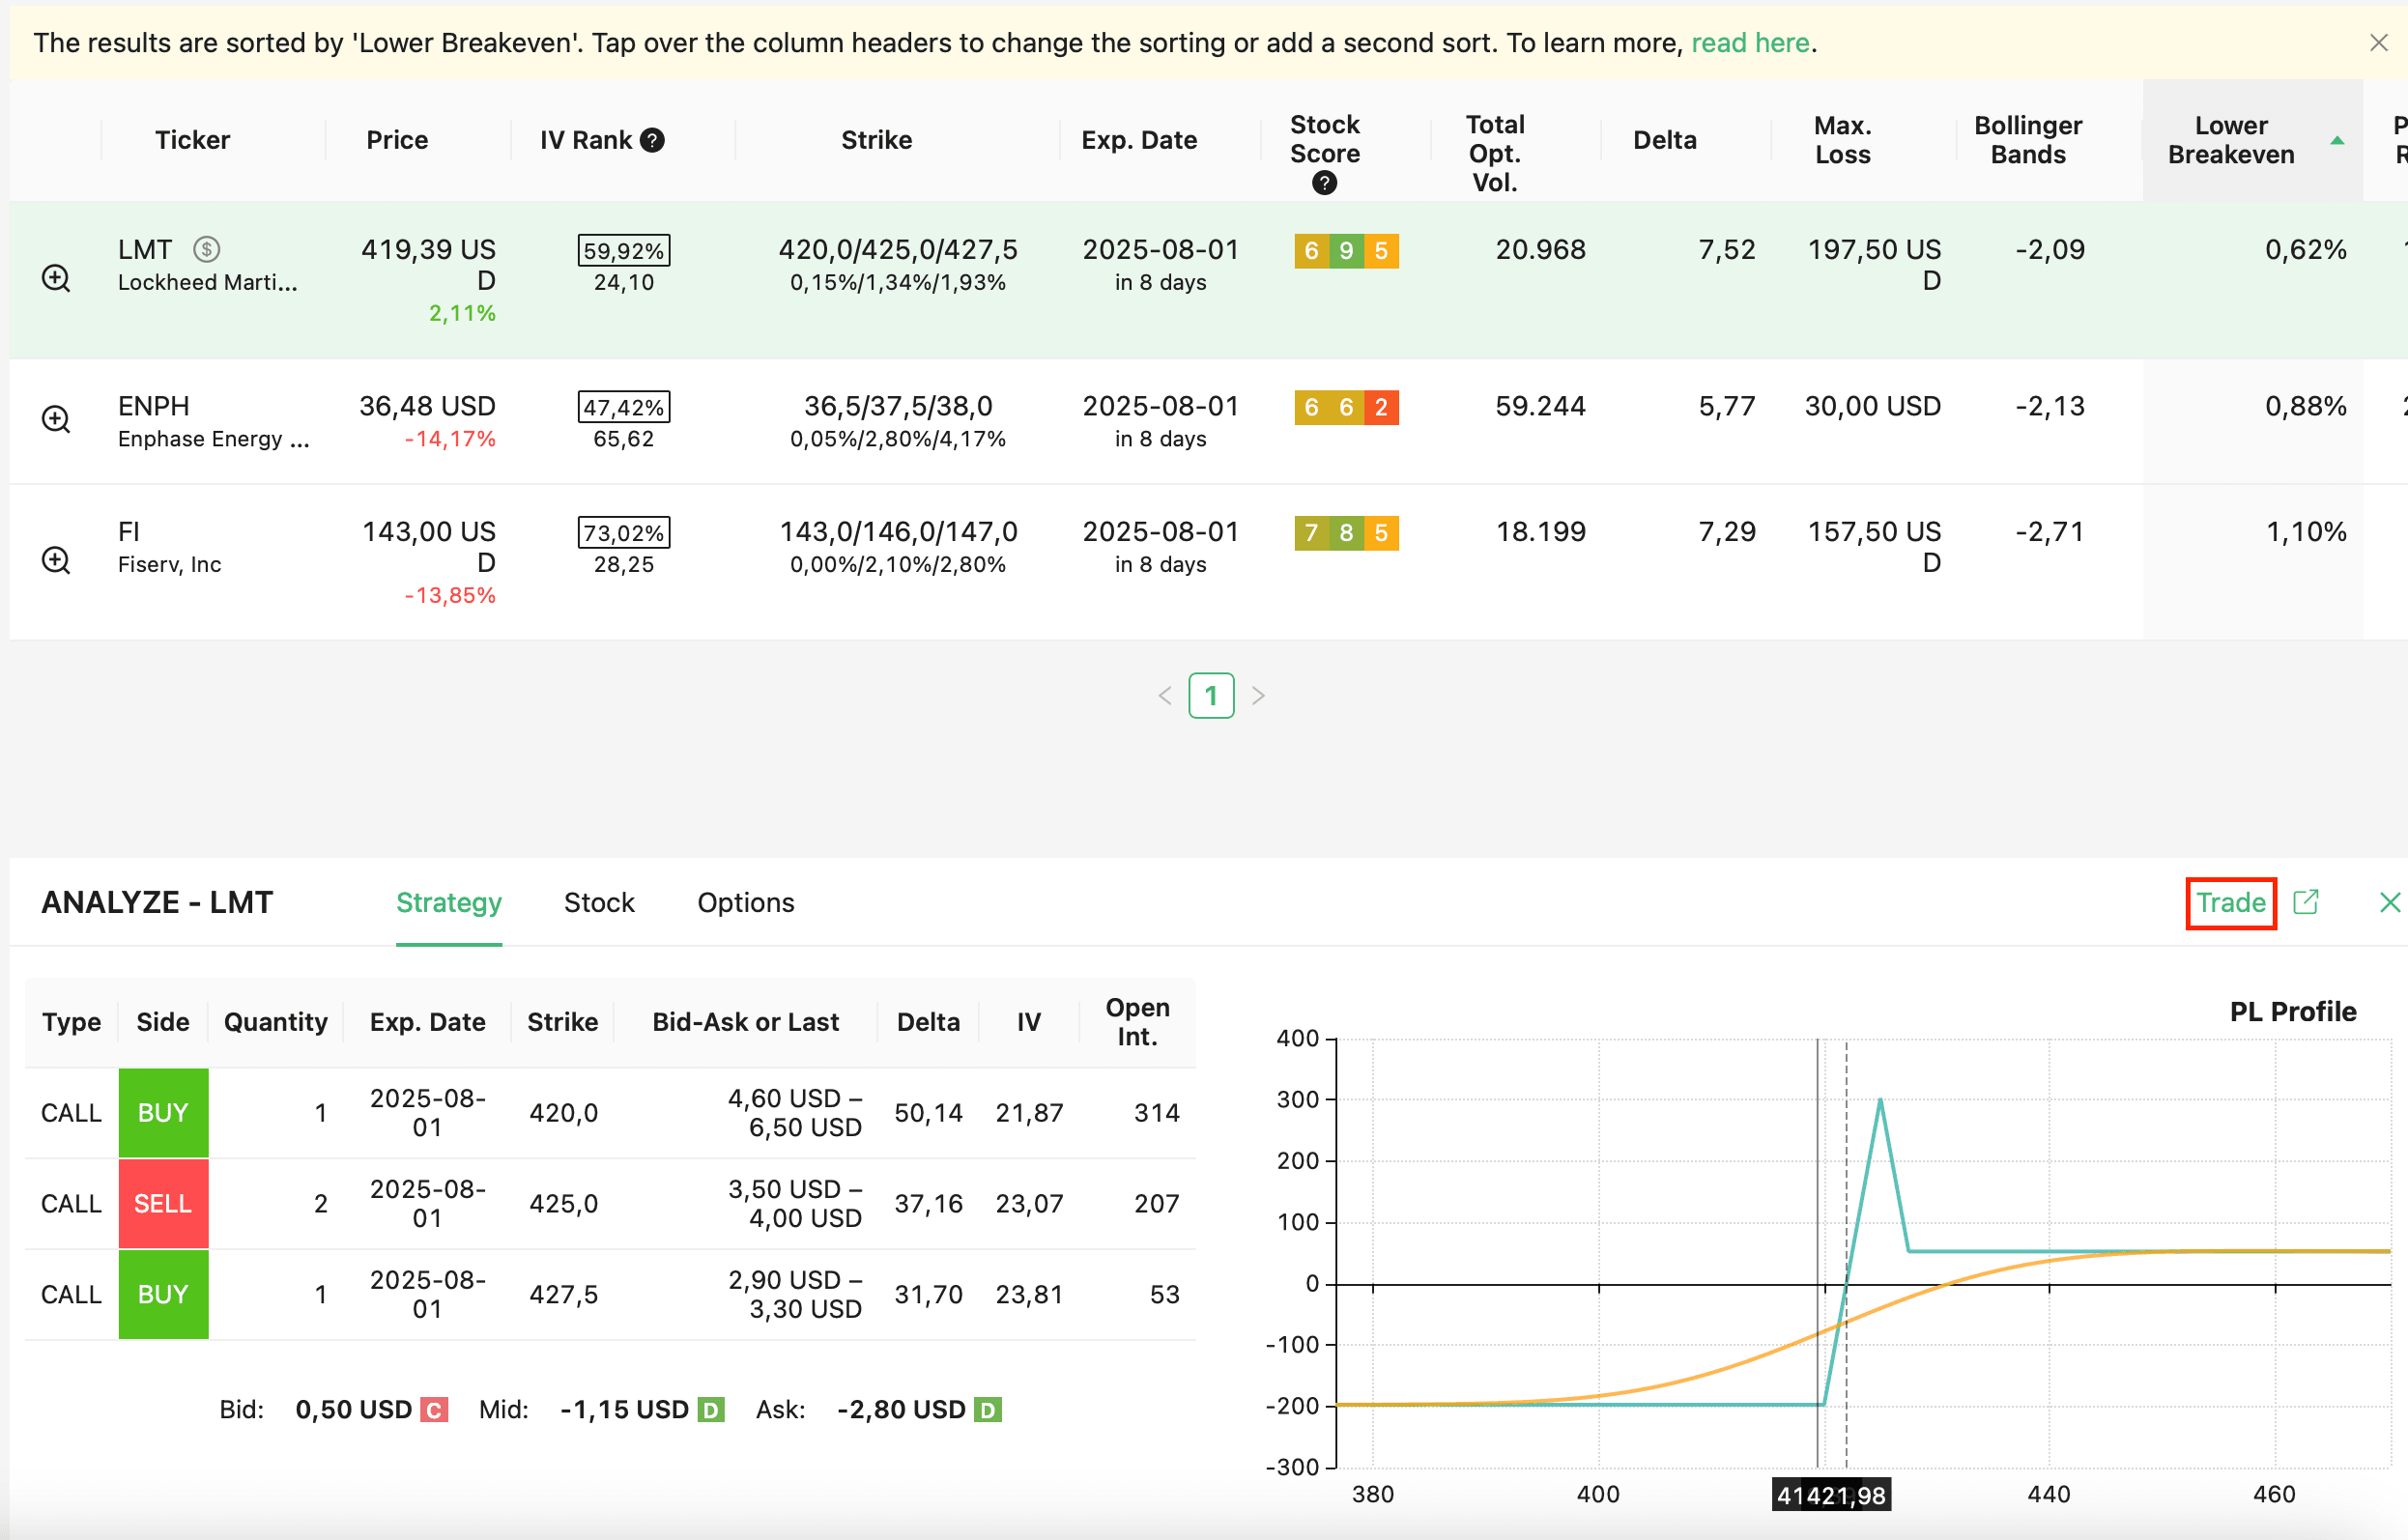Click the LMT stock score color badges

click(1346, 250)
